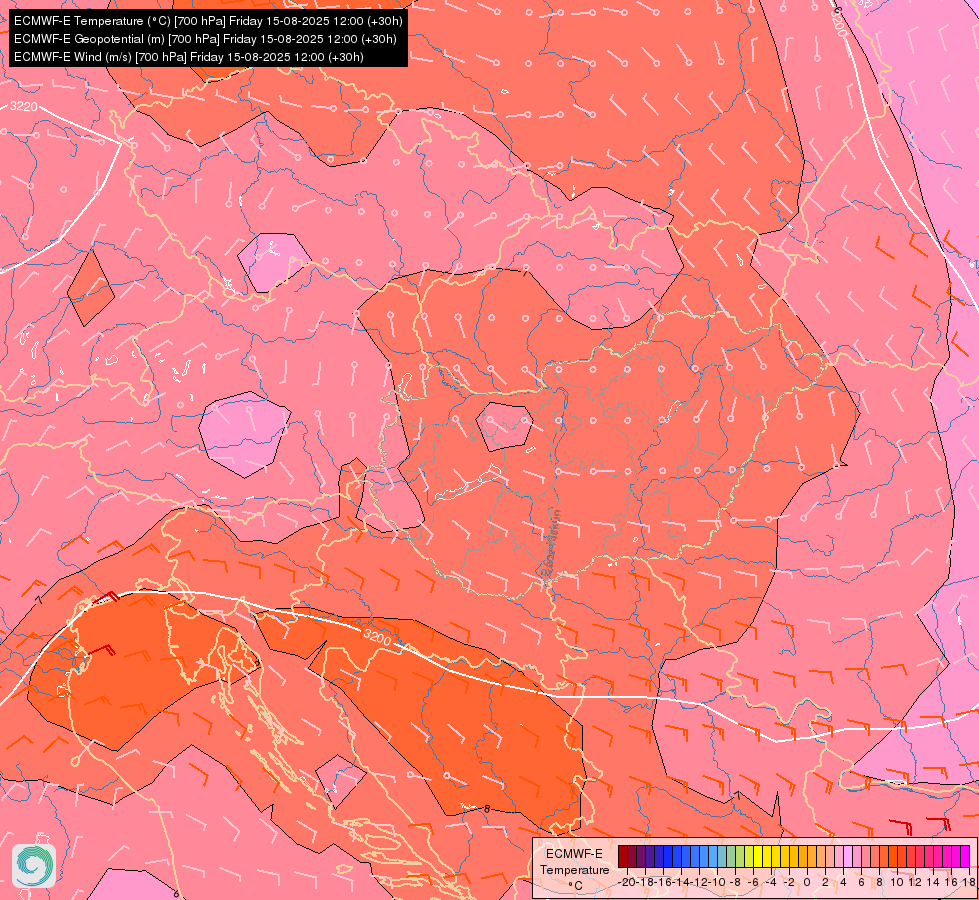Image resolution: width=979 pixels, height=900 pixels.
Task: Click the 3220 geopotential contour label
Action: coord(24,106)
